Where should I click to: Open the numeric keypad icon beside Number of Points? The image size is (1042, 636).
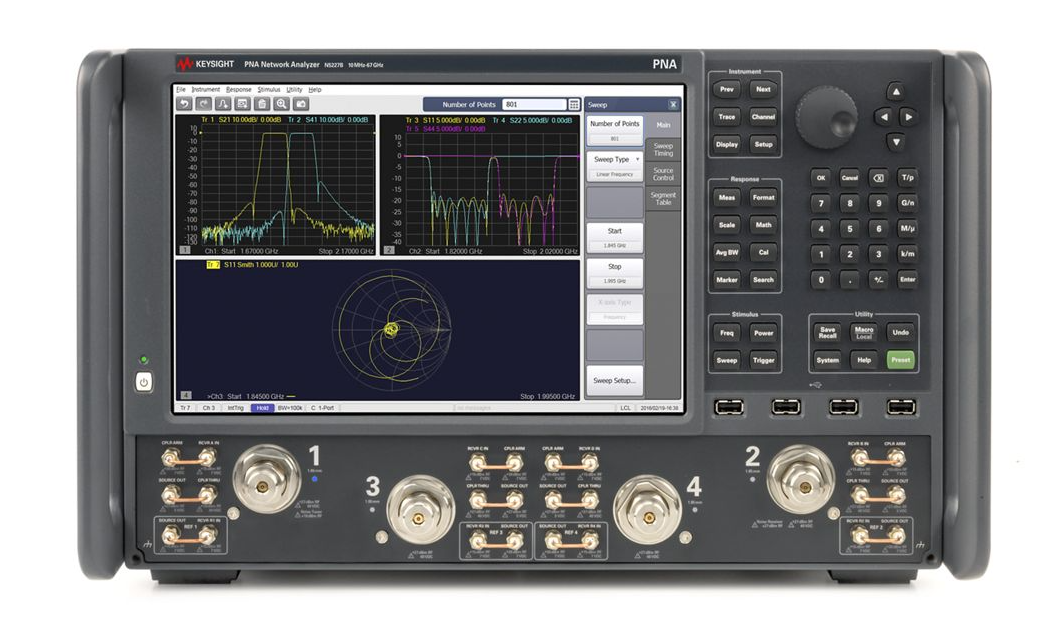[574, 104]
